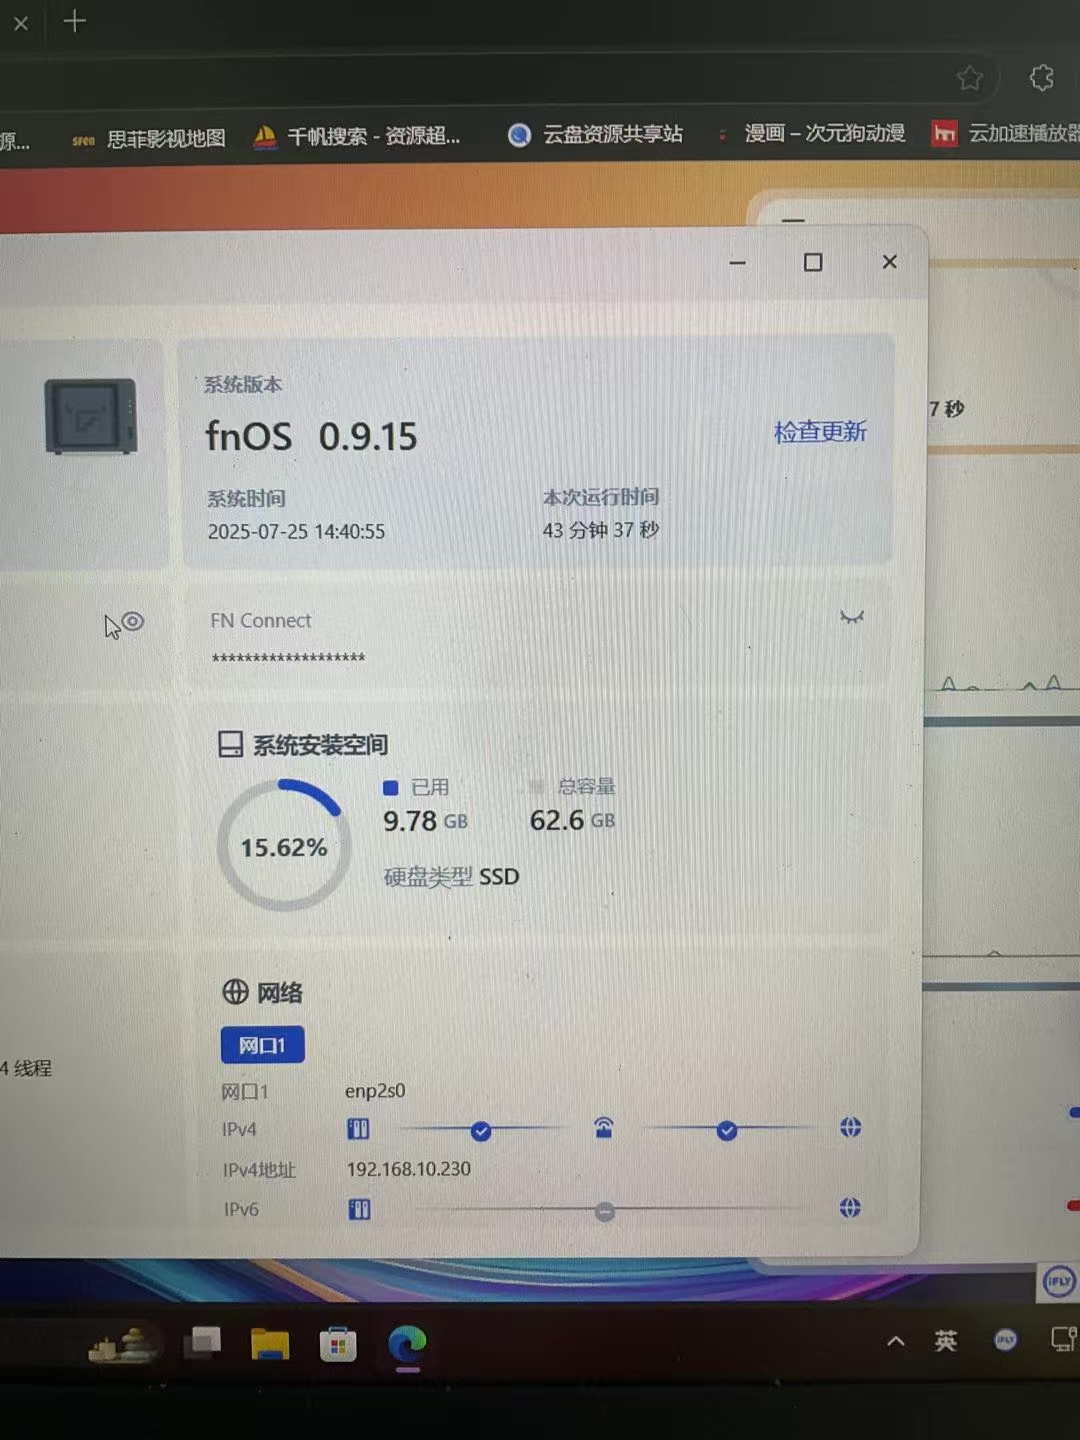Minimize the window behind the dialog
Viewport: 1080px width, 1440px height.
tap(793, 220)
